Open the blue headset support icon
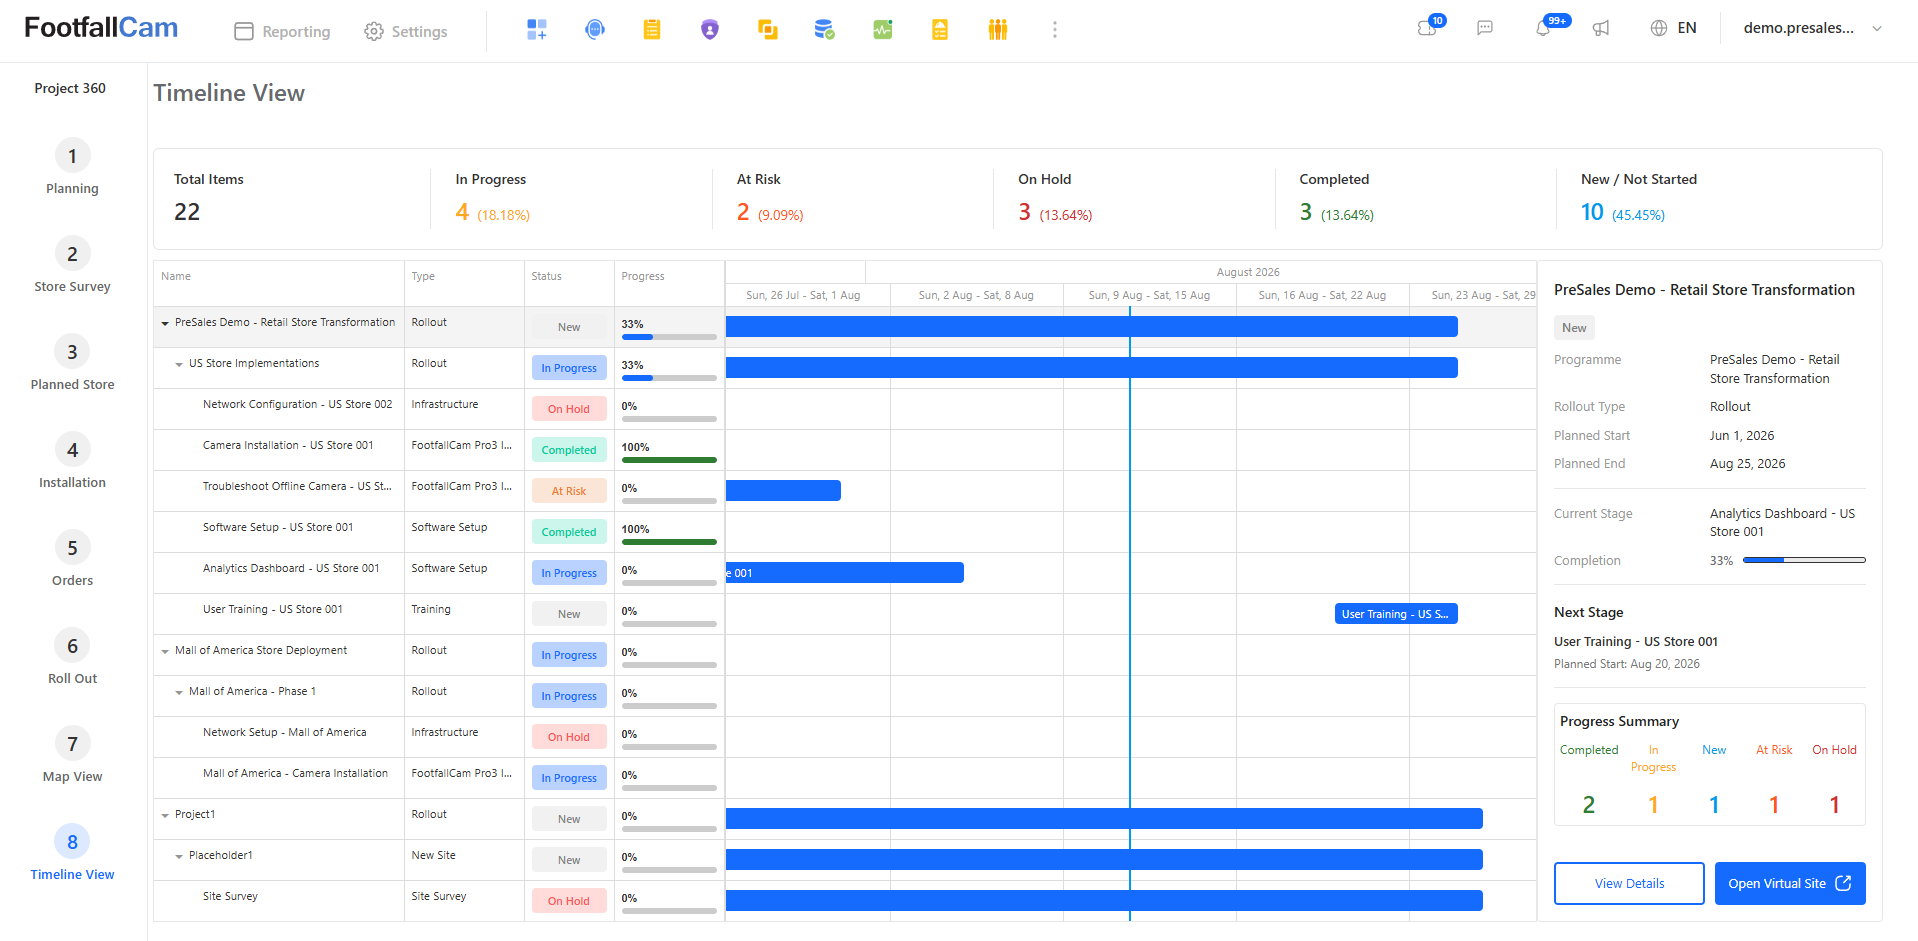This screenshot has width=1918, height=941. click(595, 30)
